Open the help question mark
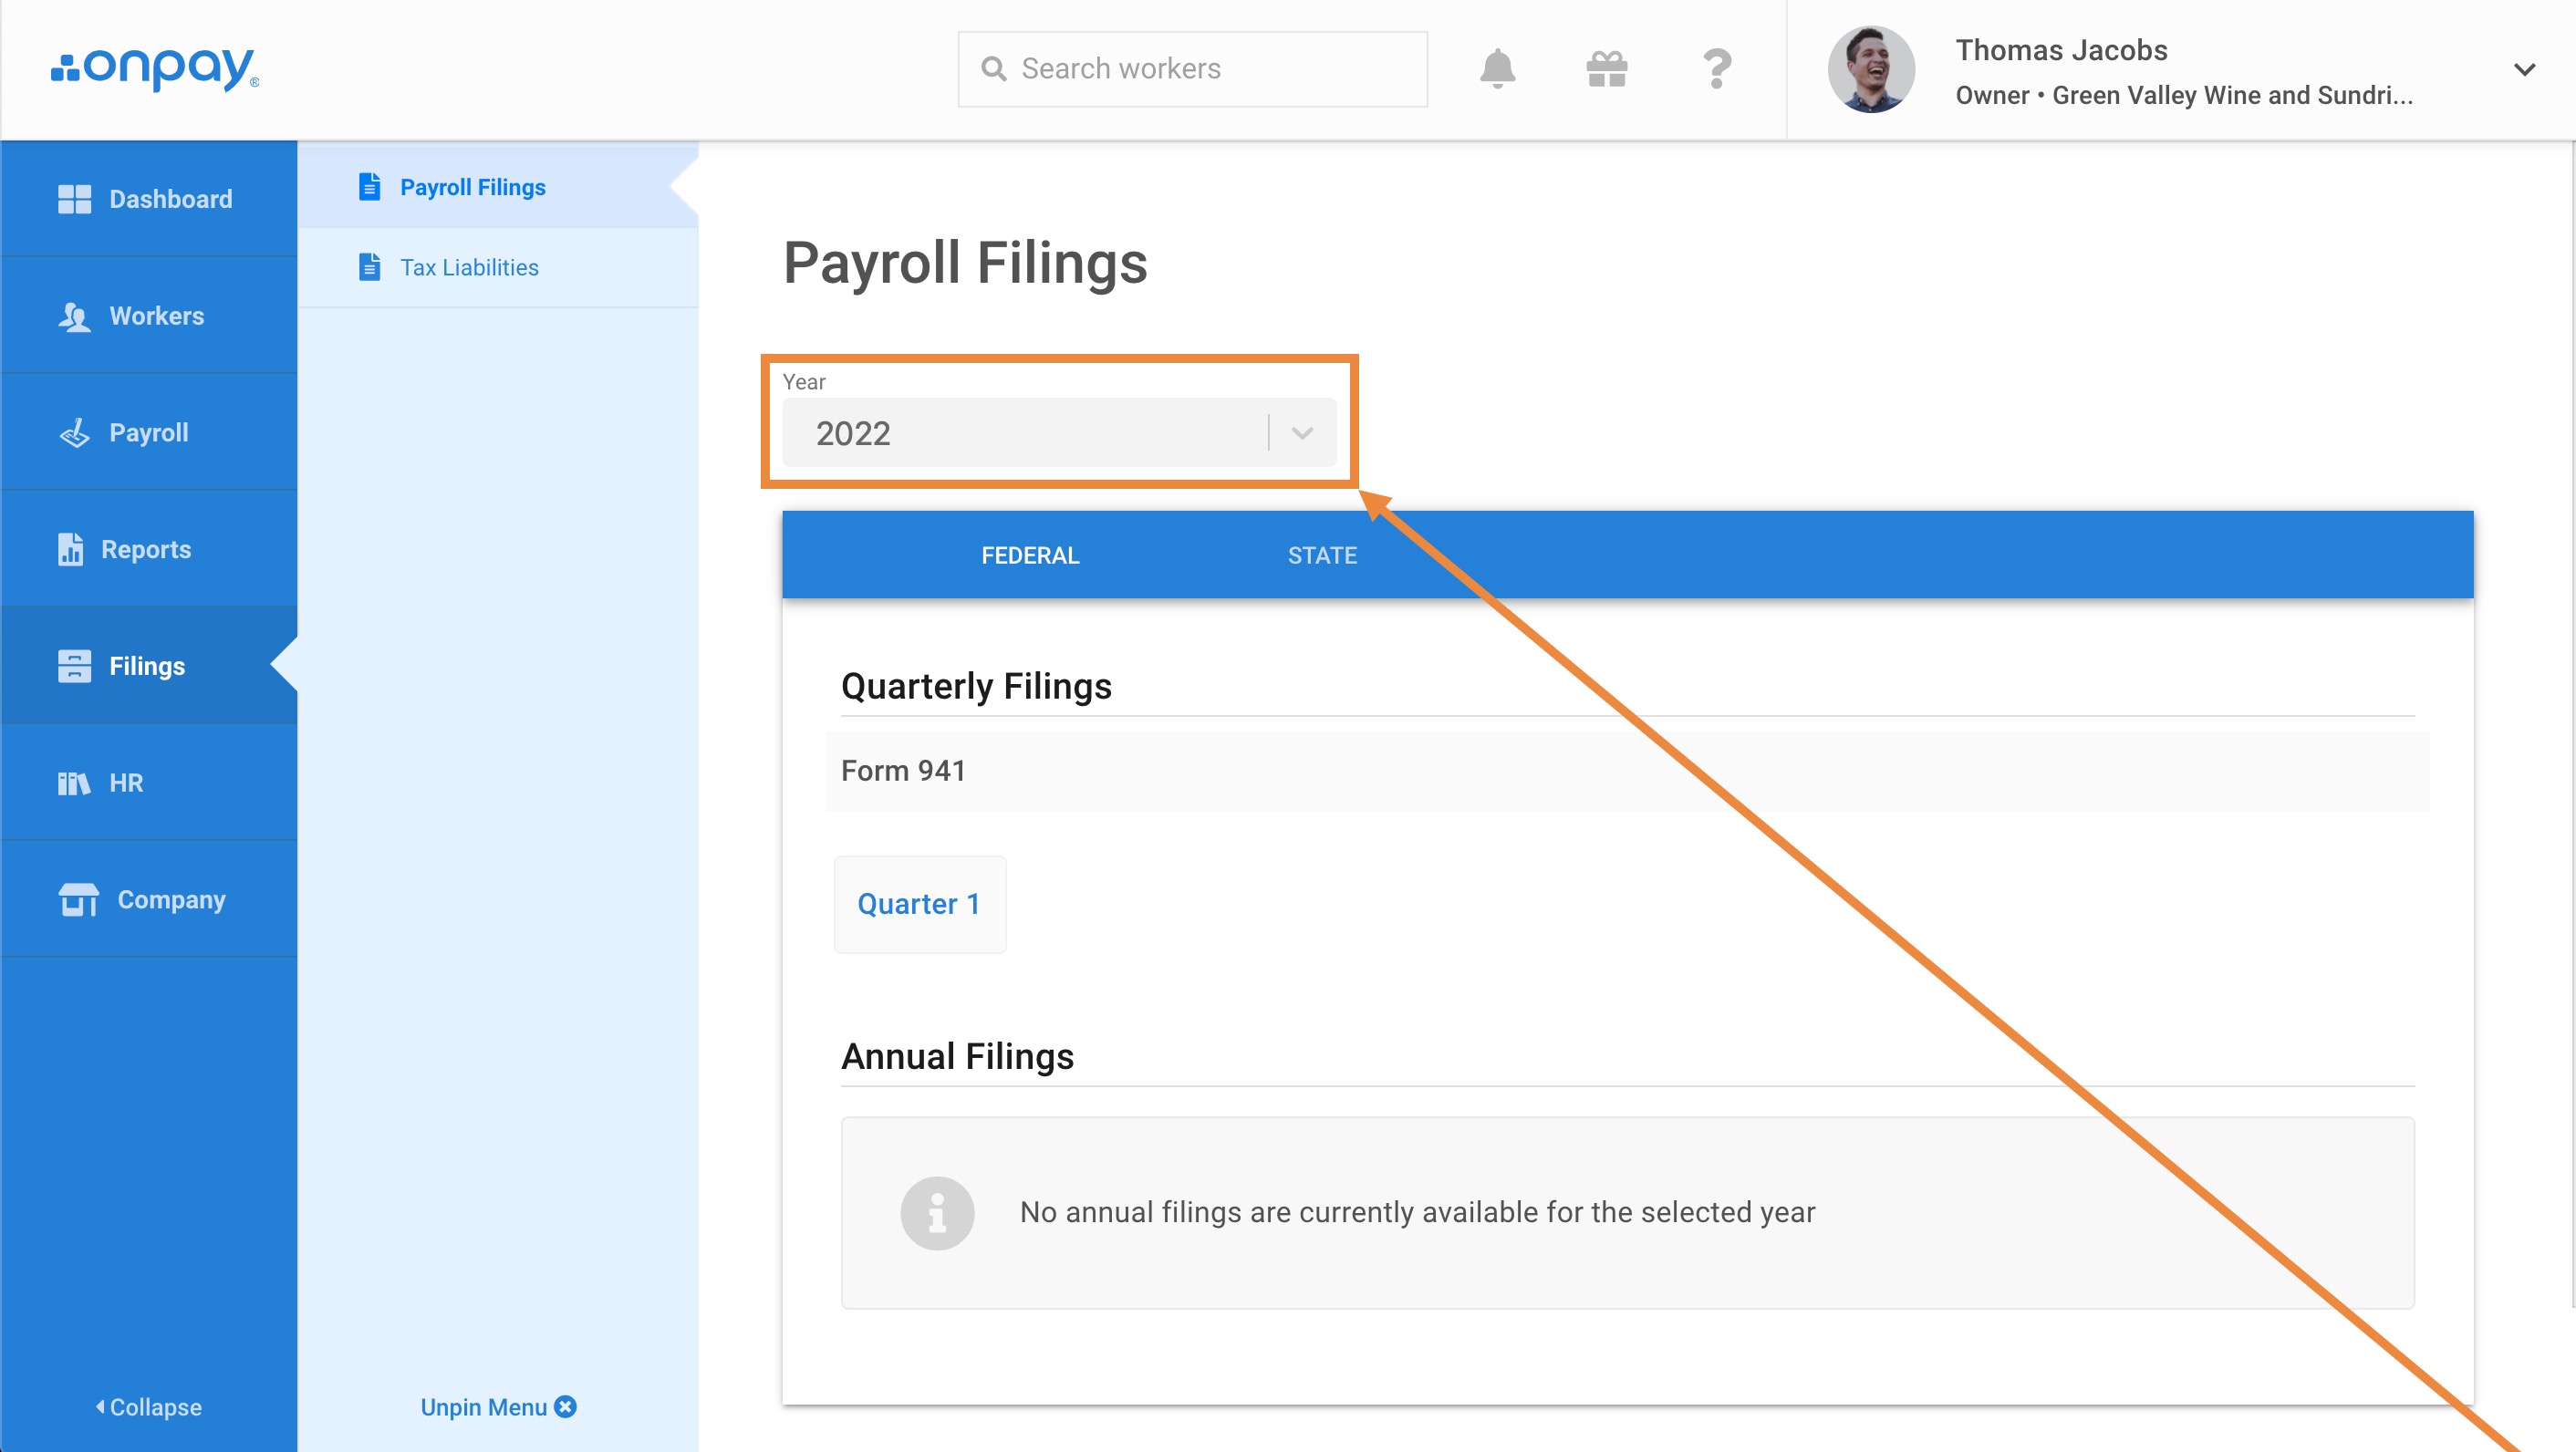 (1717, 69)
